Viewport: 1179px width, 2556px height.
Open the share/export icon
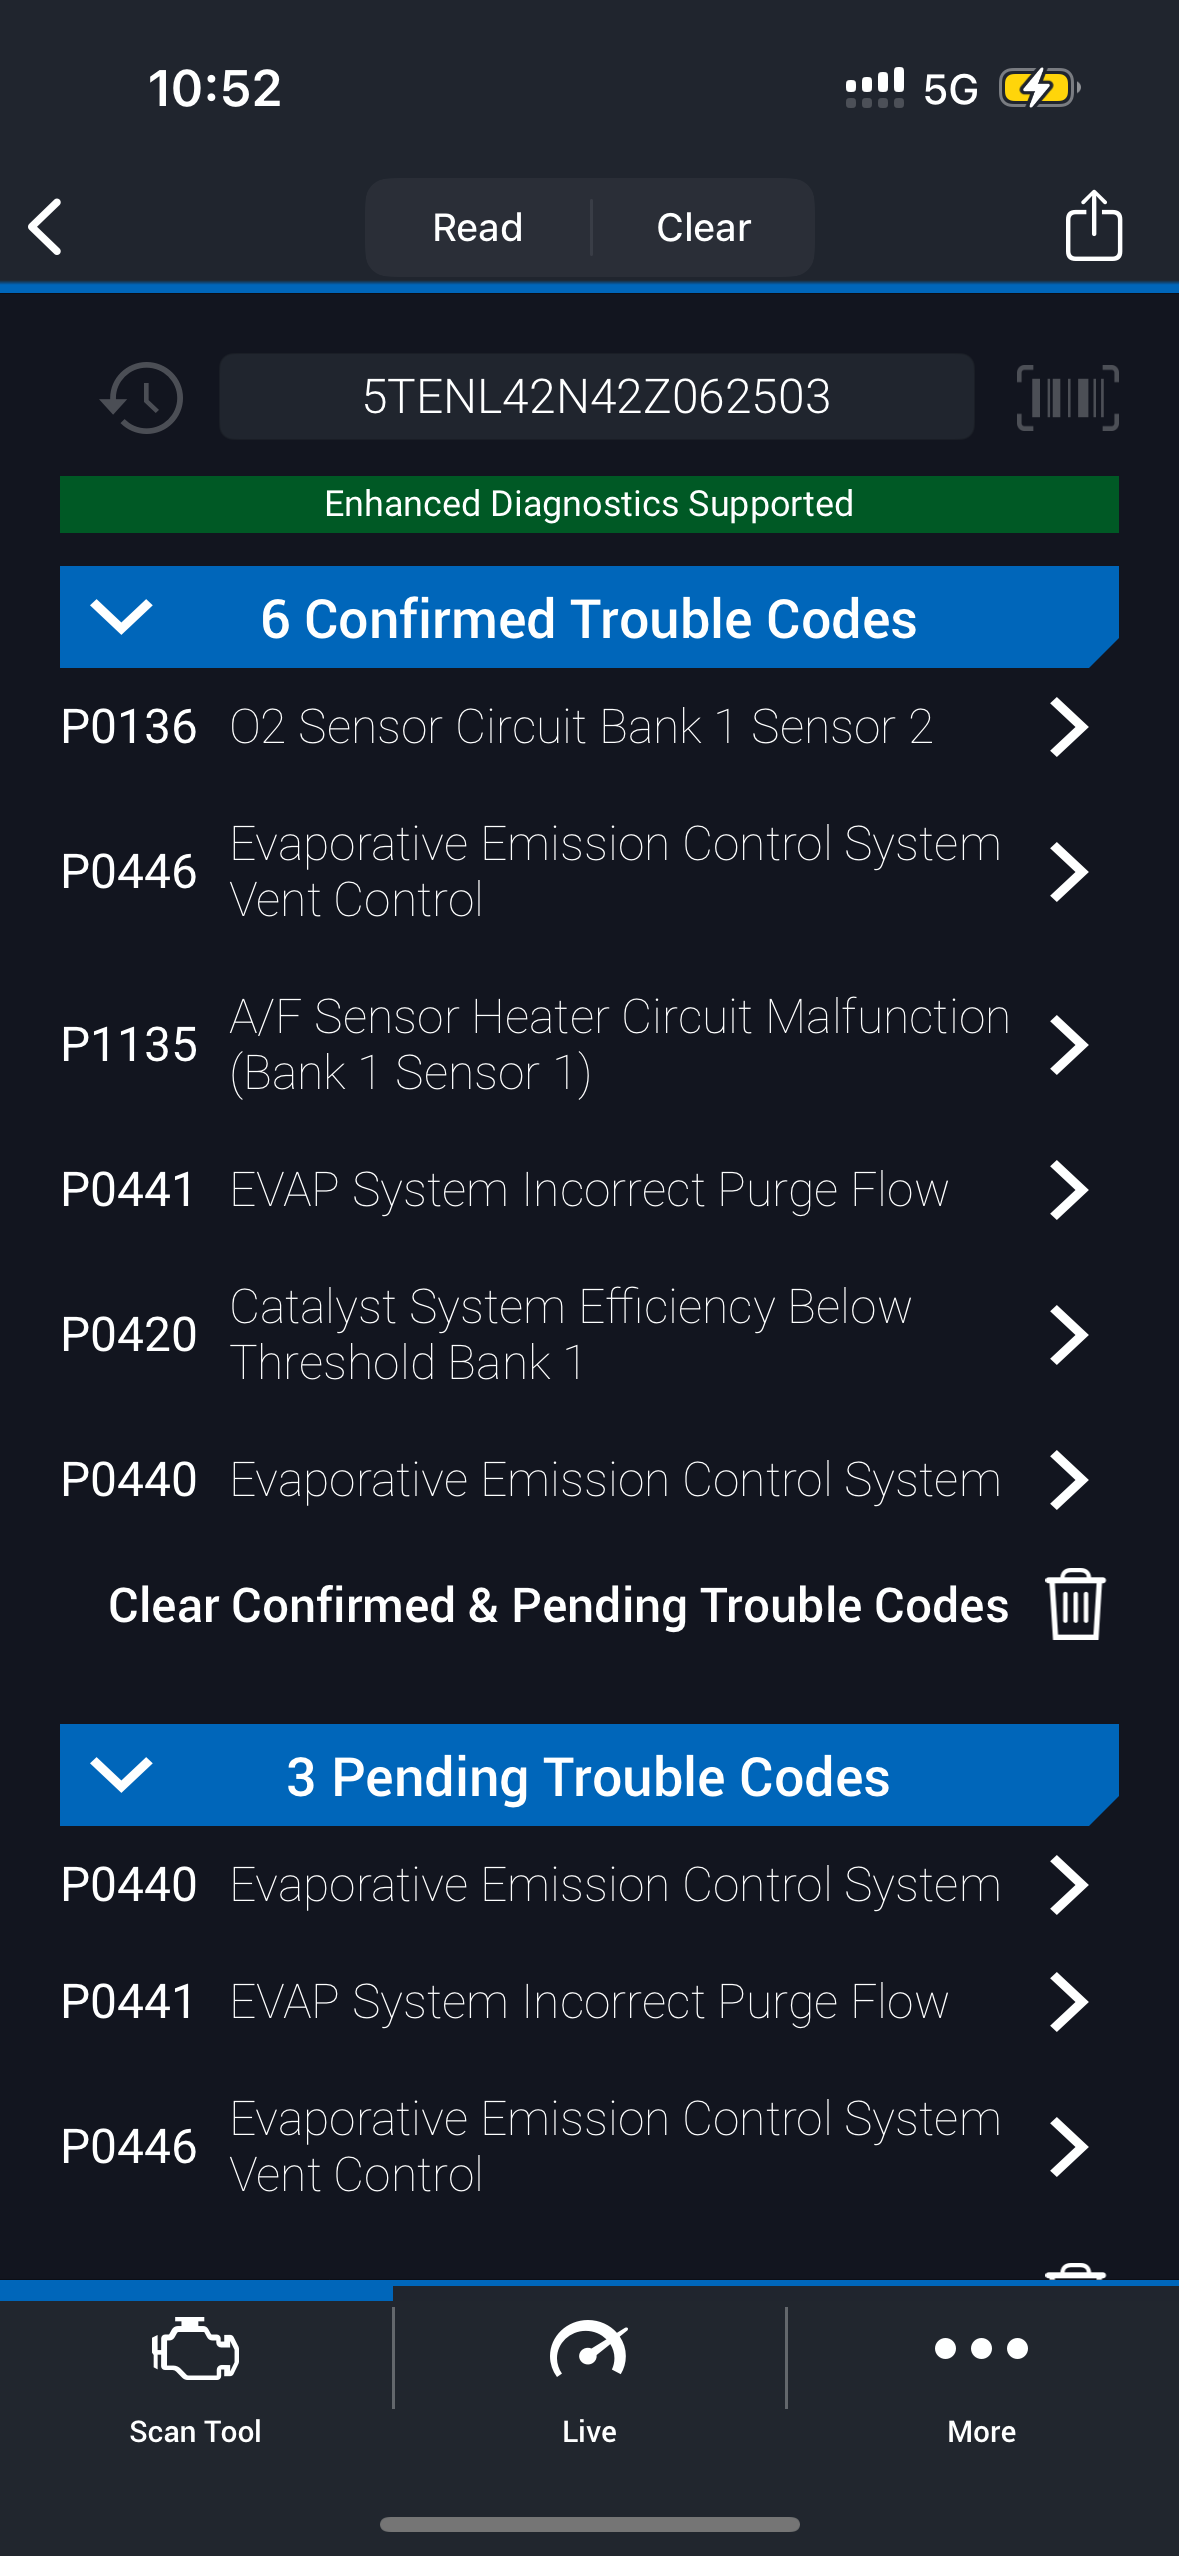1093,226
